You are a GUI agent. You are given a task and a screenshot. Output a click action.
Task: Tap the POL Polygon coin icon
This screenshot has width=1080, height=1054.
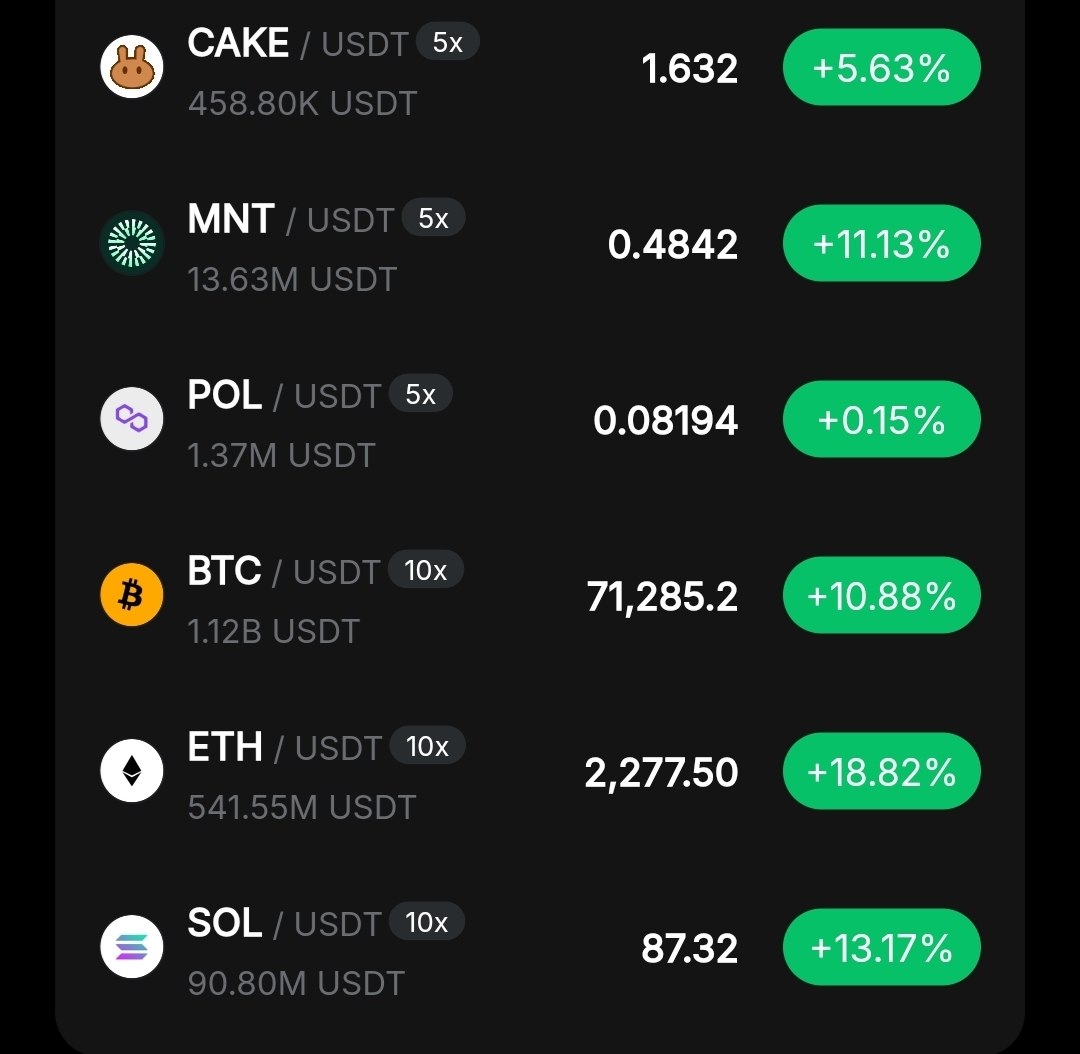132,419
